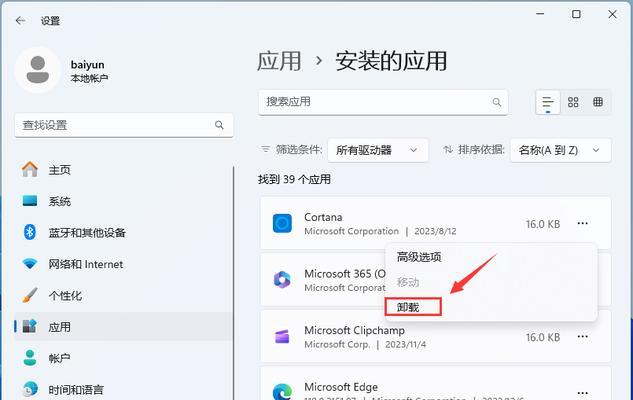The image size is (633, 400).
Task: Minimize the Settings window
Action: 540,14
